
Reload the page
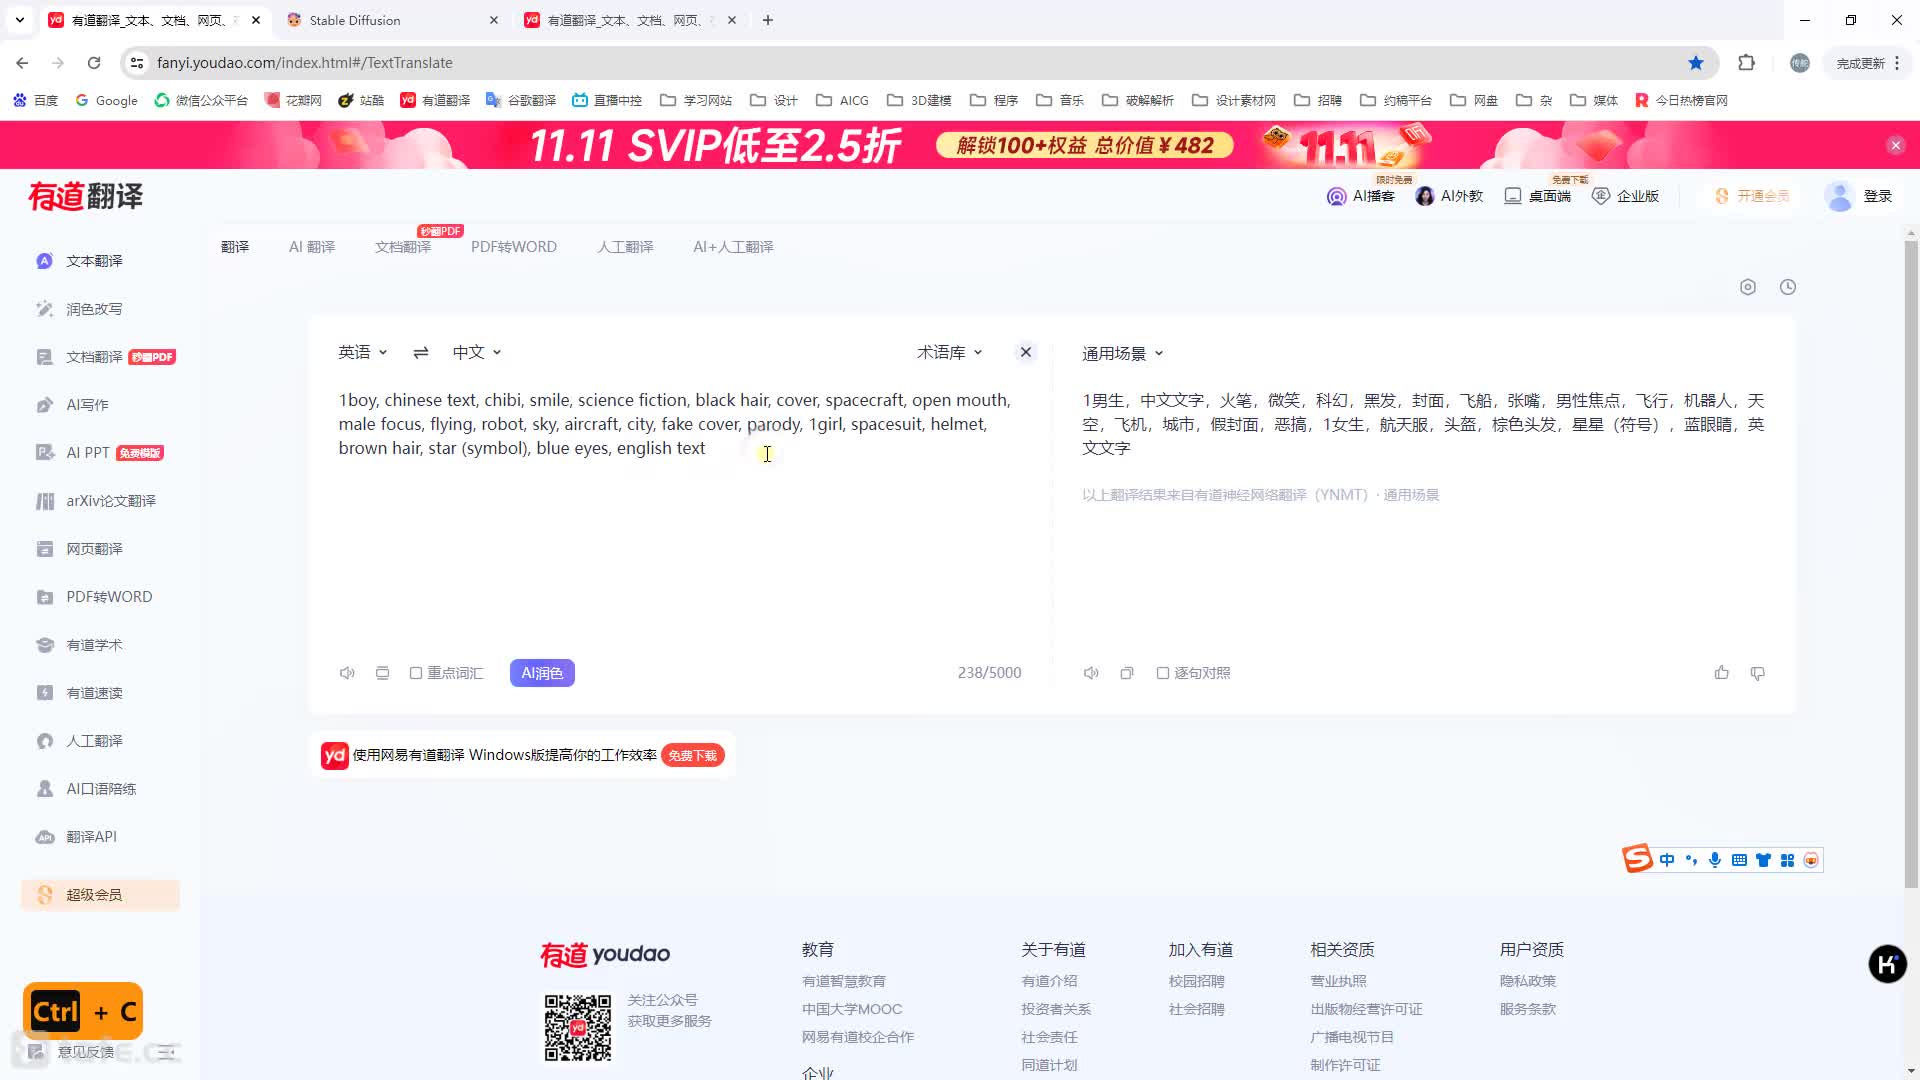pos(94,63)
